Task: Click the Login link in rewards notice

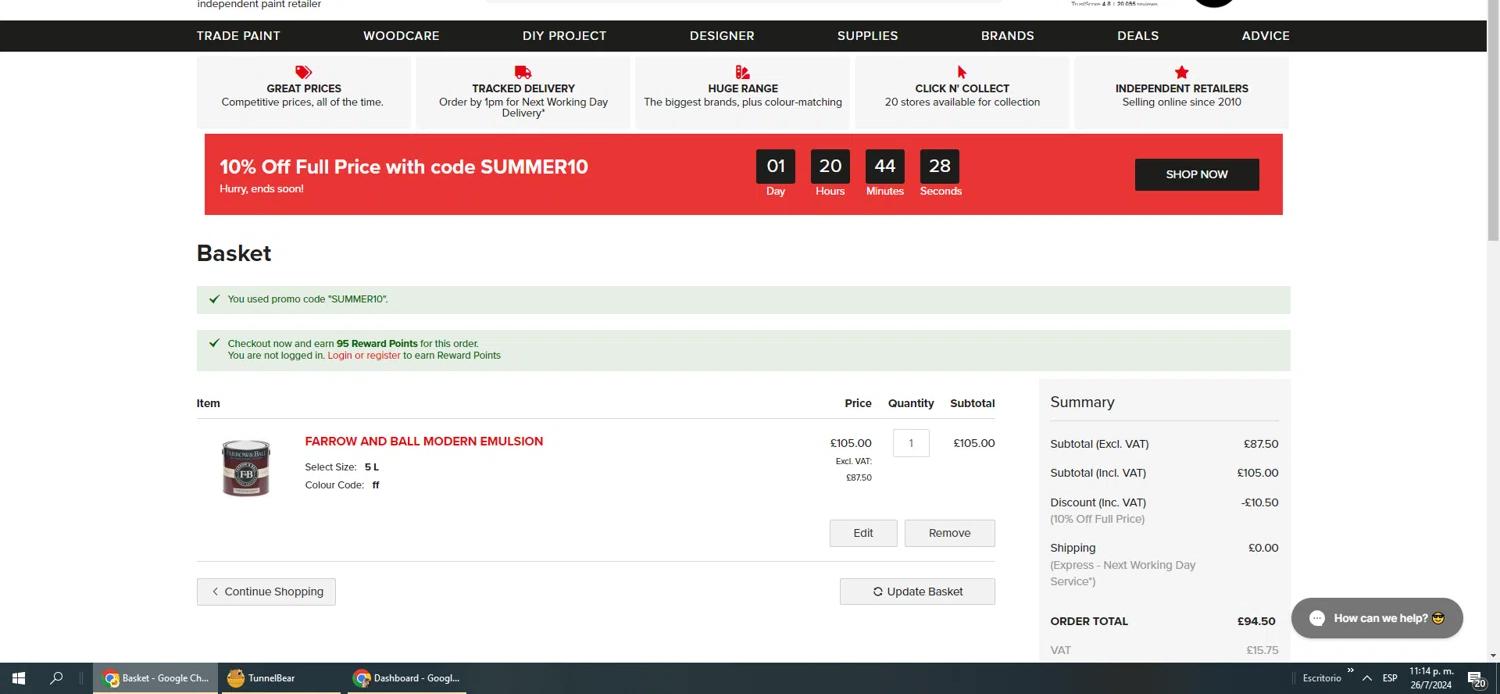Action: [x=339, y=355]
